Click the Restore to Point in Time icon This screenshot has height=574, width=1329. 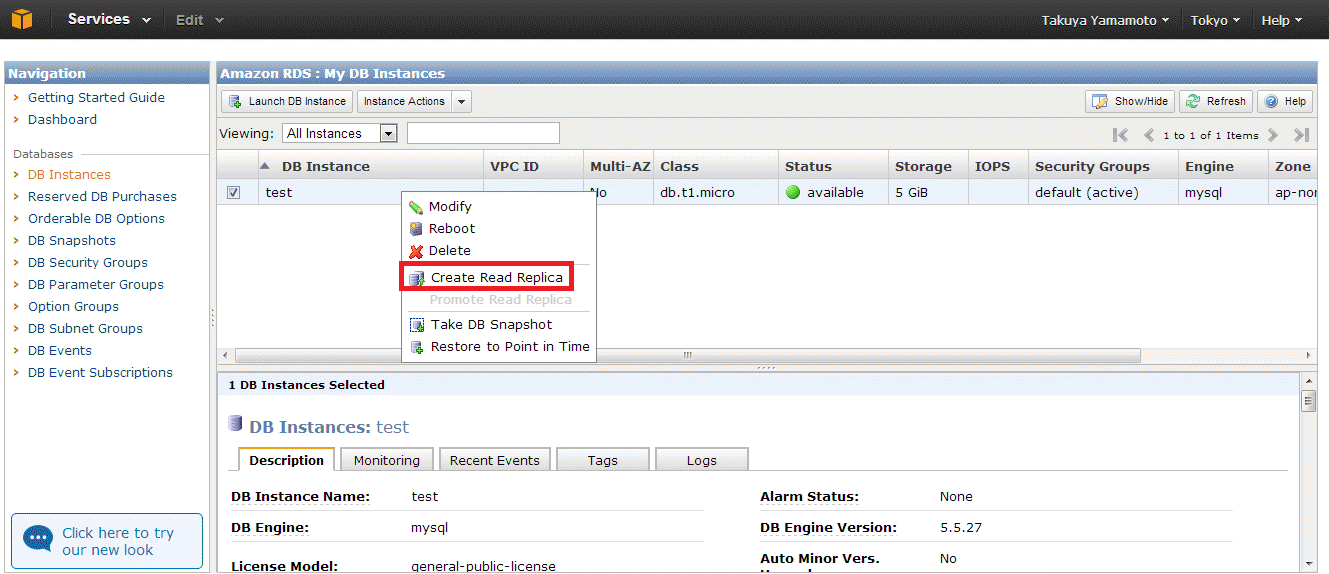coord(417,347)
